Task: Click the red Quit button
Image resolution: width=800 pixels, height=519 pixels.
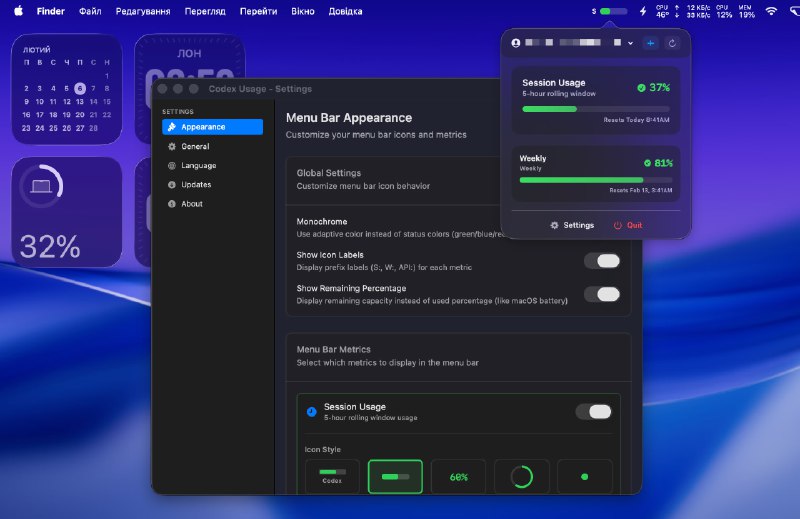Action: [628, 225]
